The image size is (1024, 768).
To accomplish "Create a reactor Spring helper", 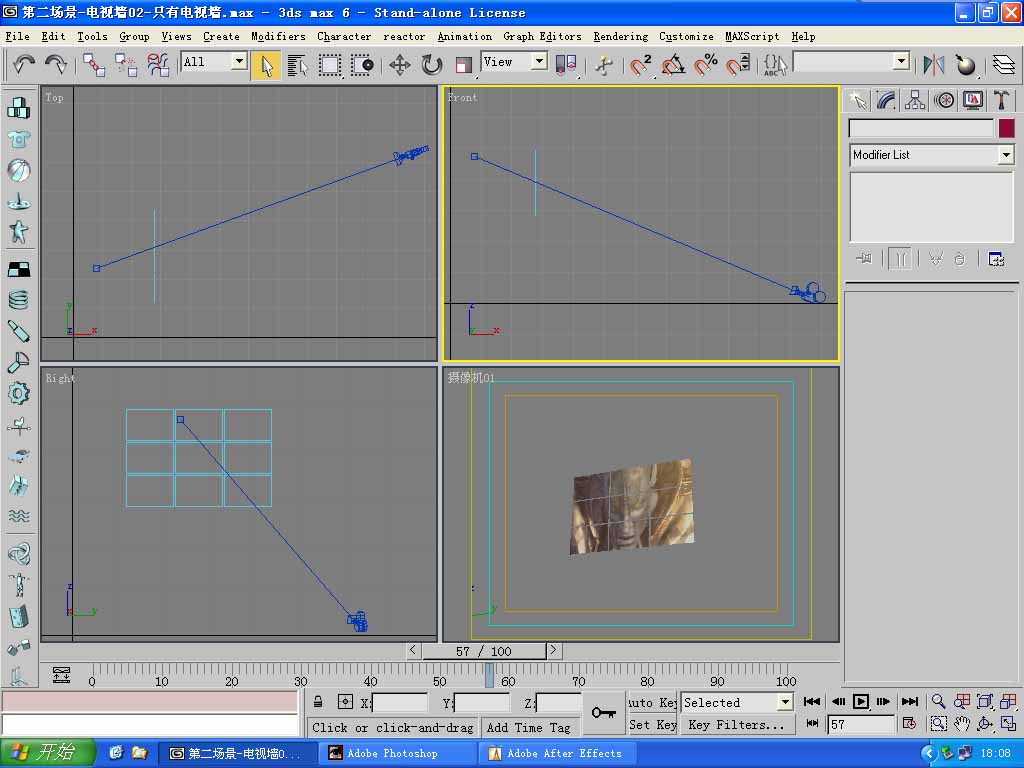I will pos(18,300).
